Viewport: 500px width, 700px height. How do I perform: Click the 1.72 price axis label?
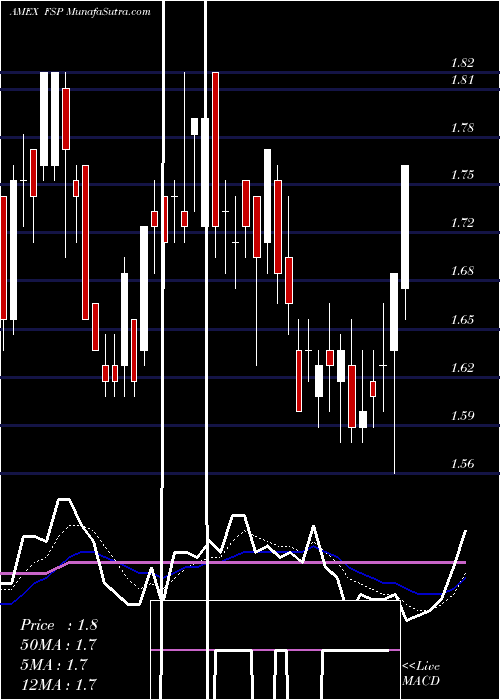462,222
